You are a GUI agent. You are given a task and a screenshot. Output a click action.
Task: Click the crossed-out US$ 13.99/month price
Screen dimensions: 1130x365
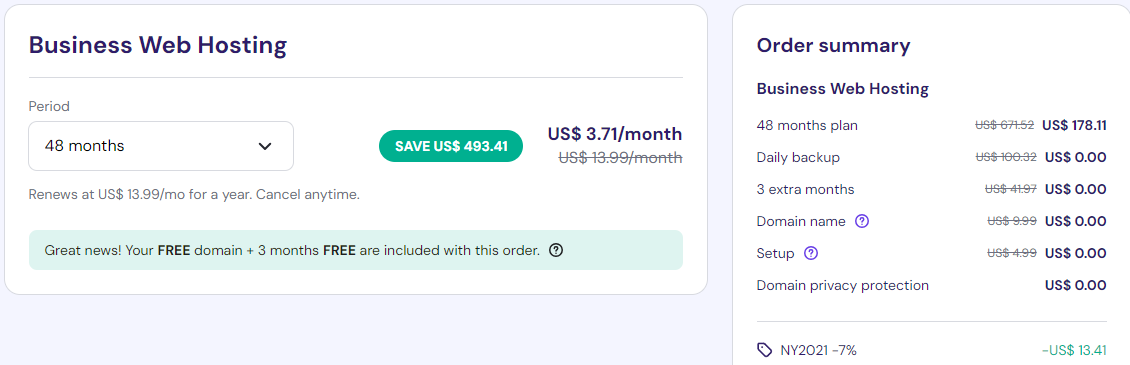(620, 157)
